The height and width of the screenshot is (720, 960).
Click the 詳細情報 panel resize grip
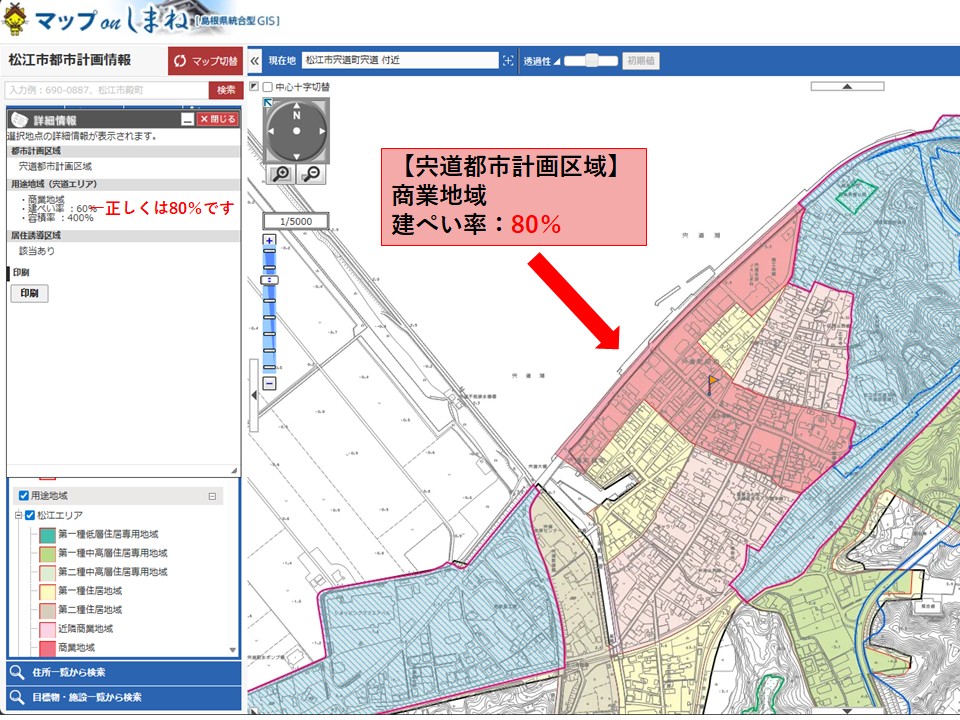(234, 470)
